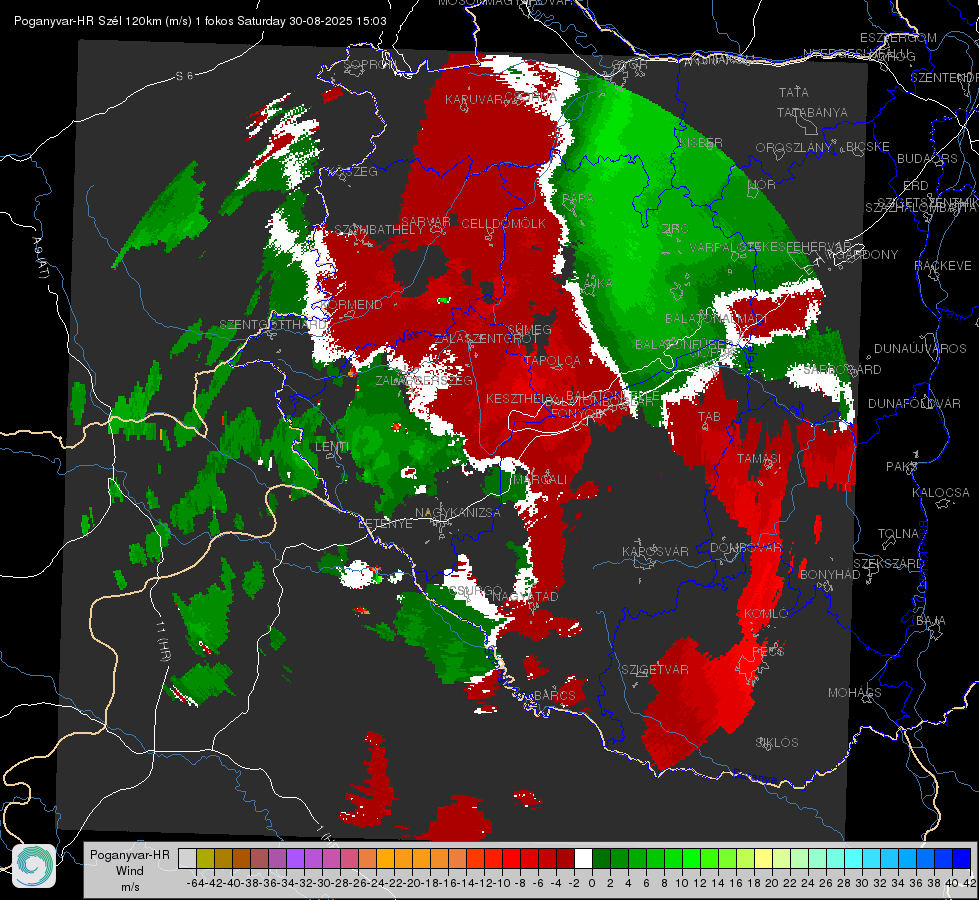
Task: Click the SZOMBATHELY city label
Action: tap(379, 229)
